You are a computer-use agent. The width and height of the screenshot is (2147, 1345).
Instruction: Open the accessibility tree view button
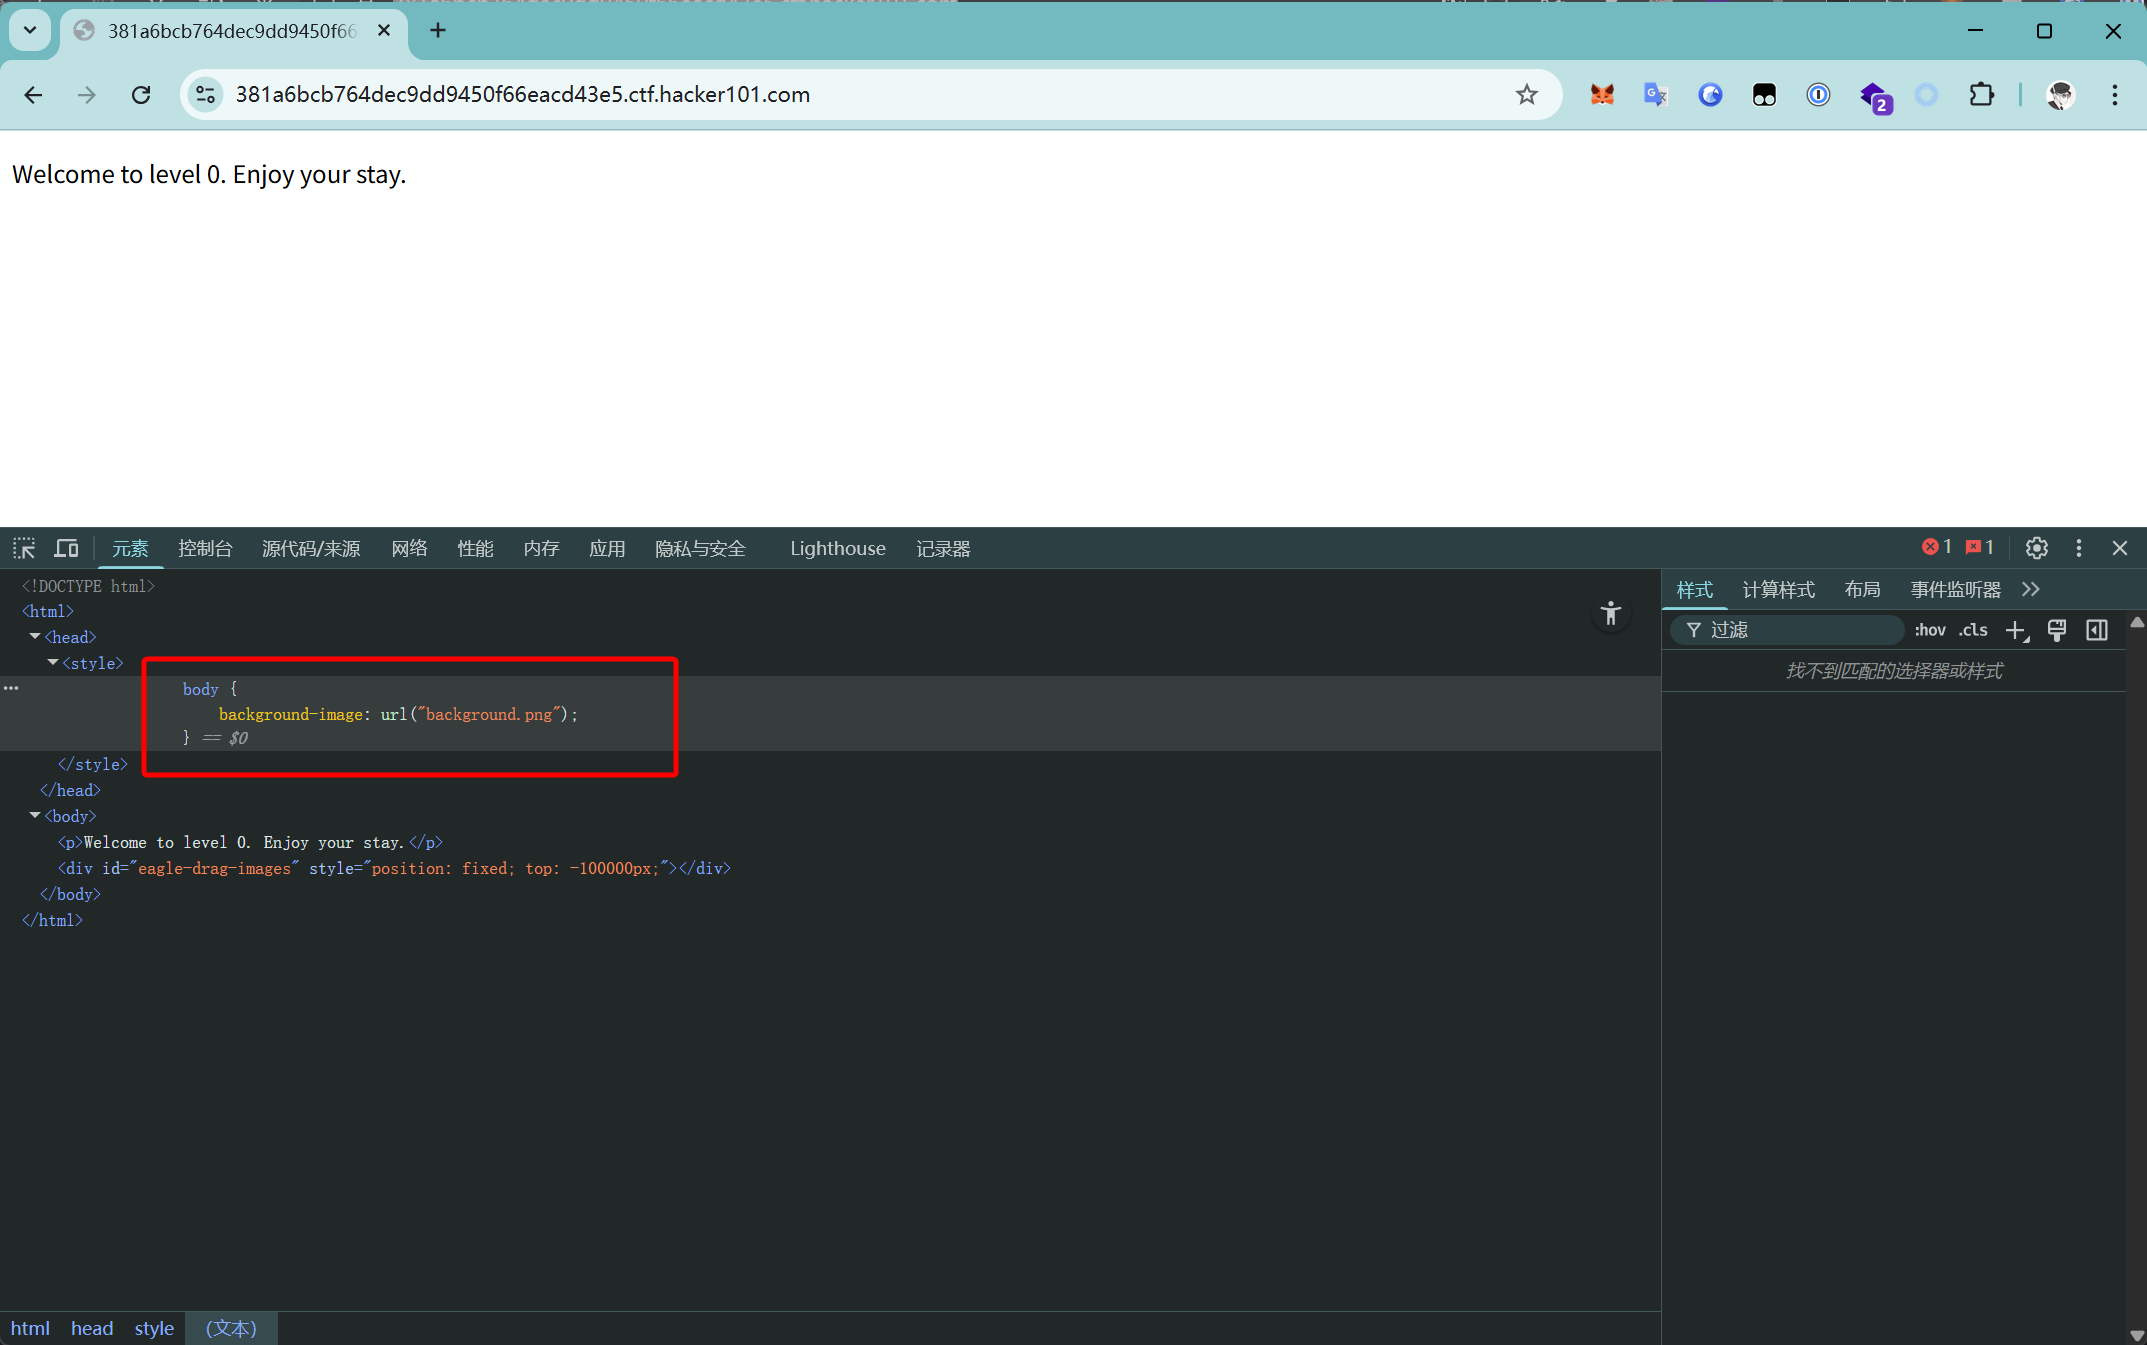point(1610,613)
